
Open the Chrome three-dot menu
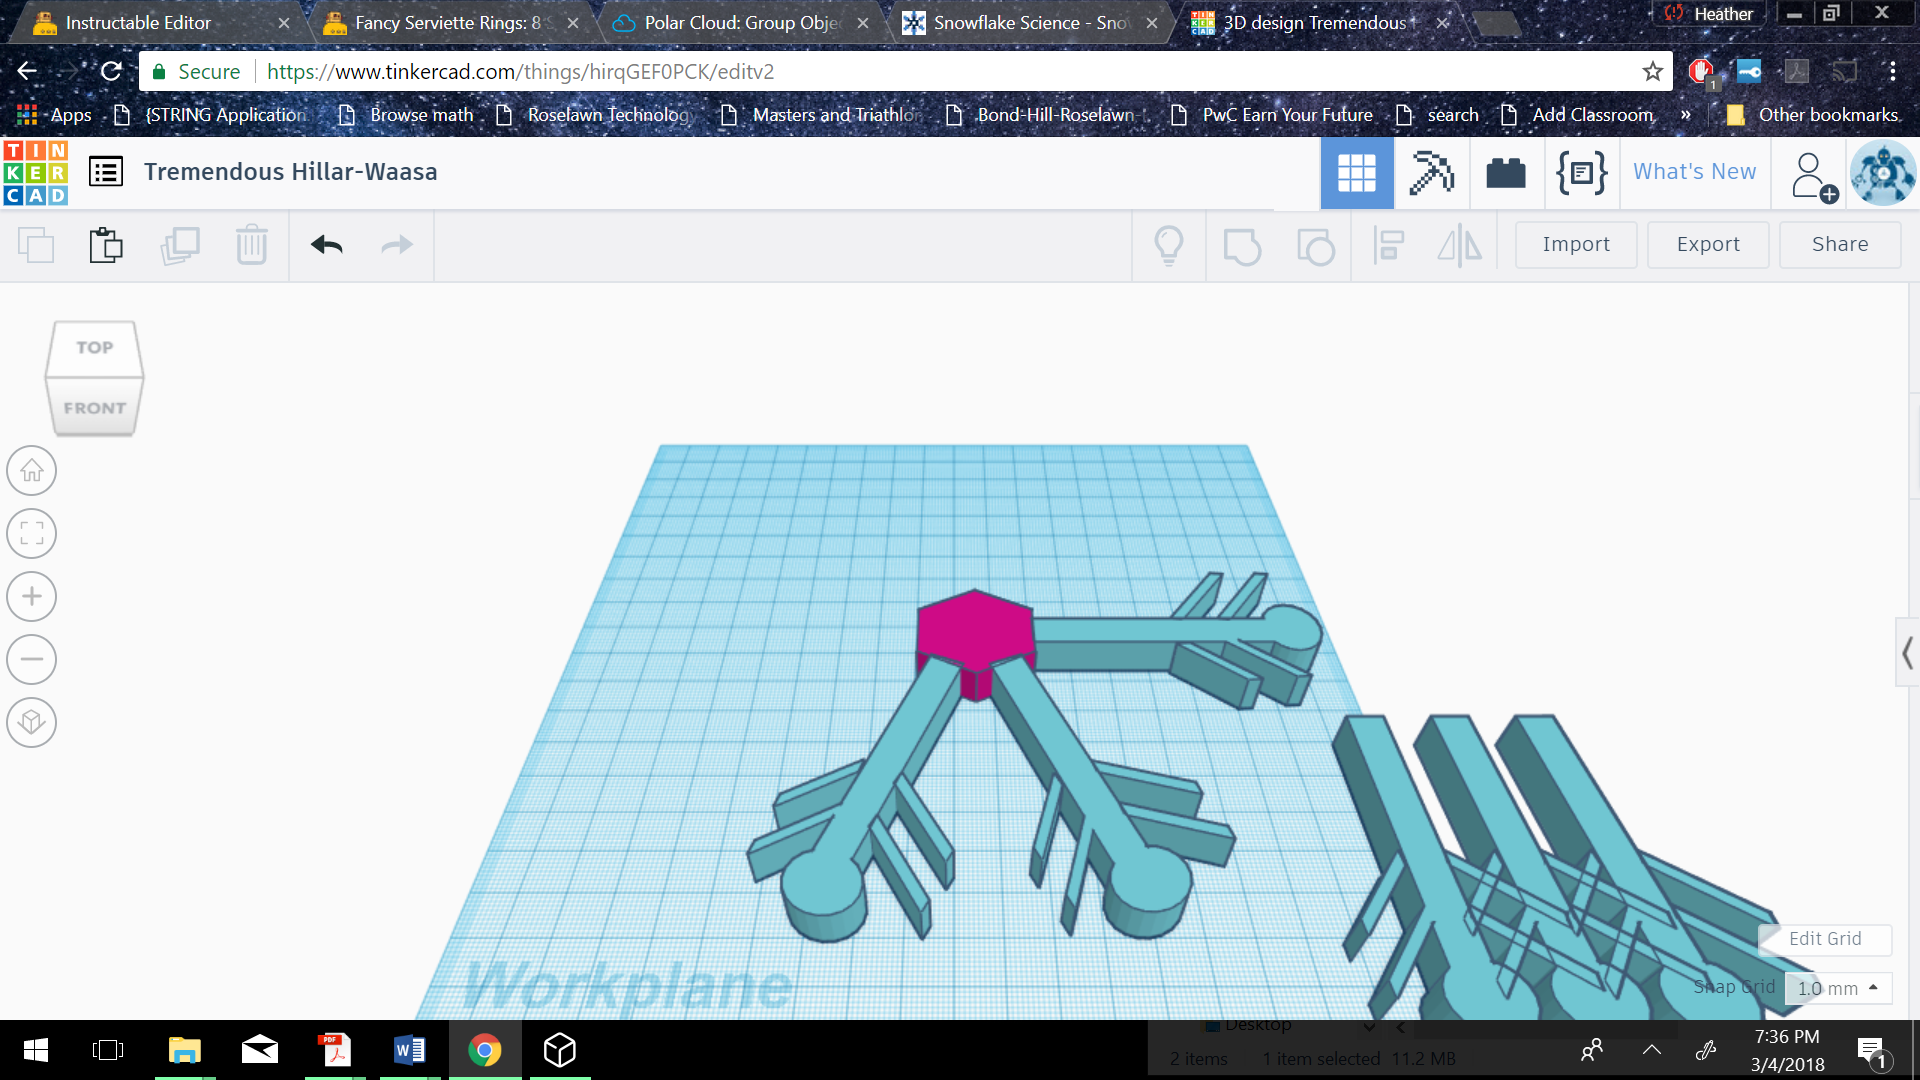(1892, 72)
